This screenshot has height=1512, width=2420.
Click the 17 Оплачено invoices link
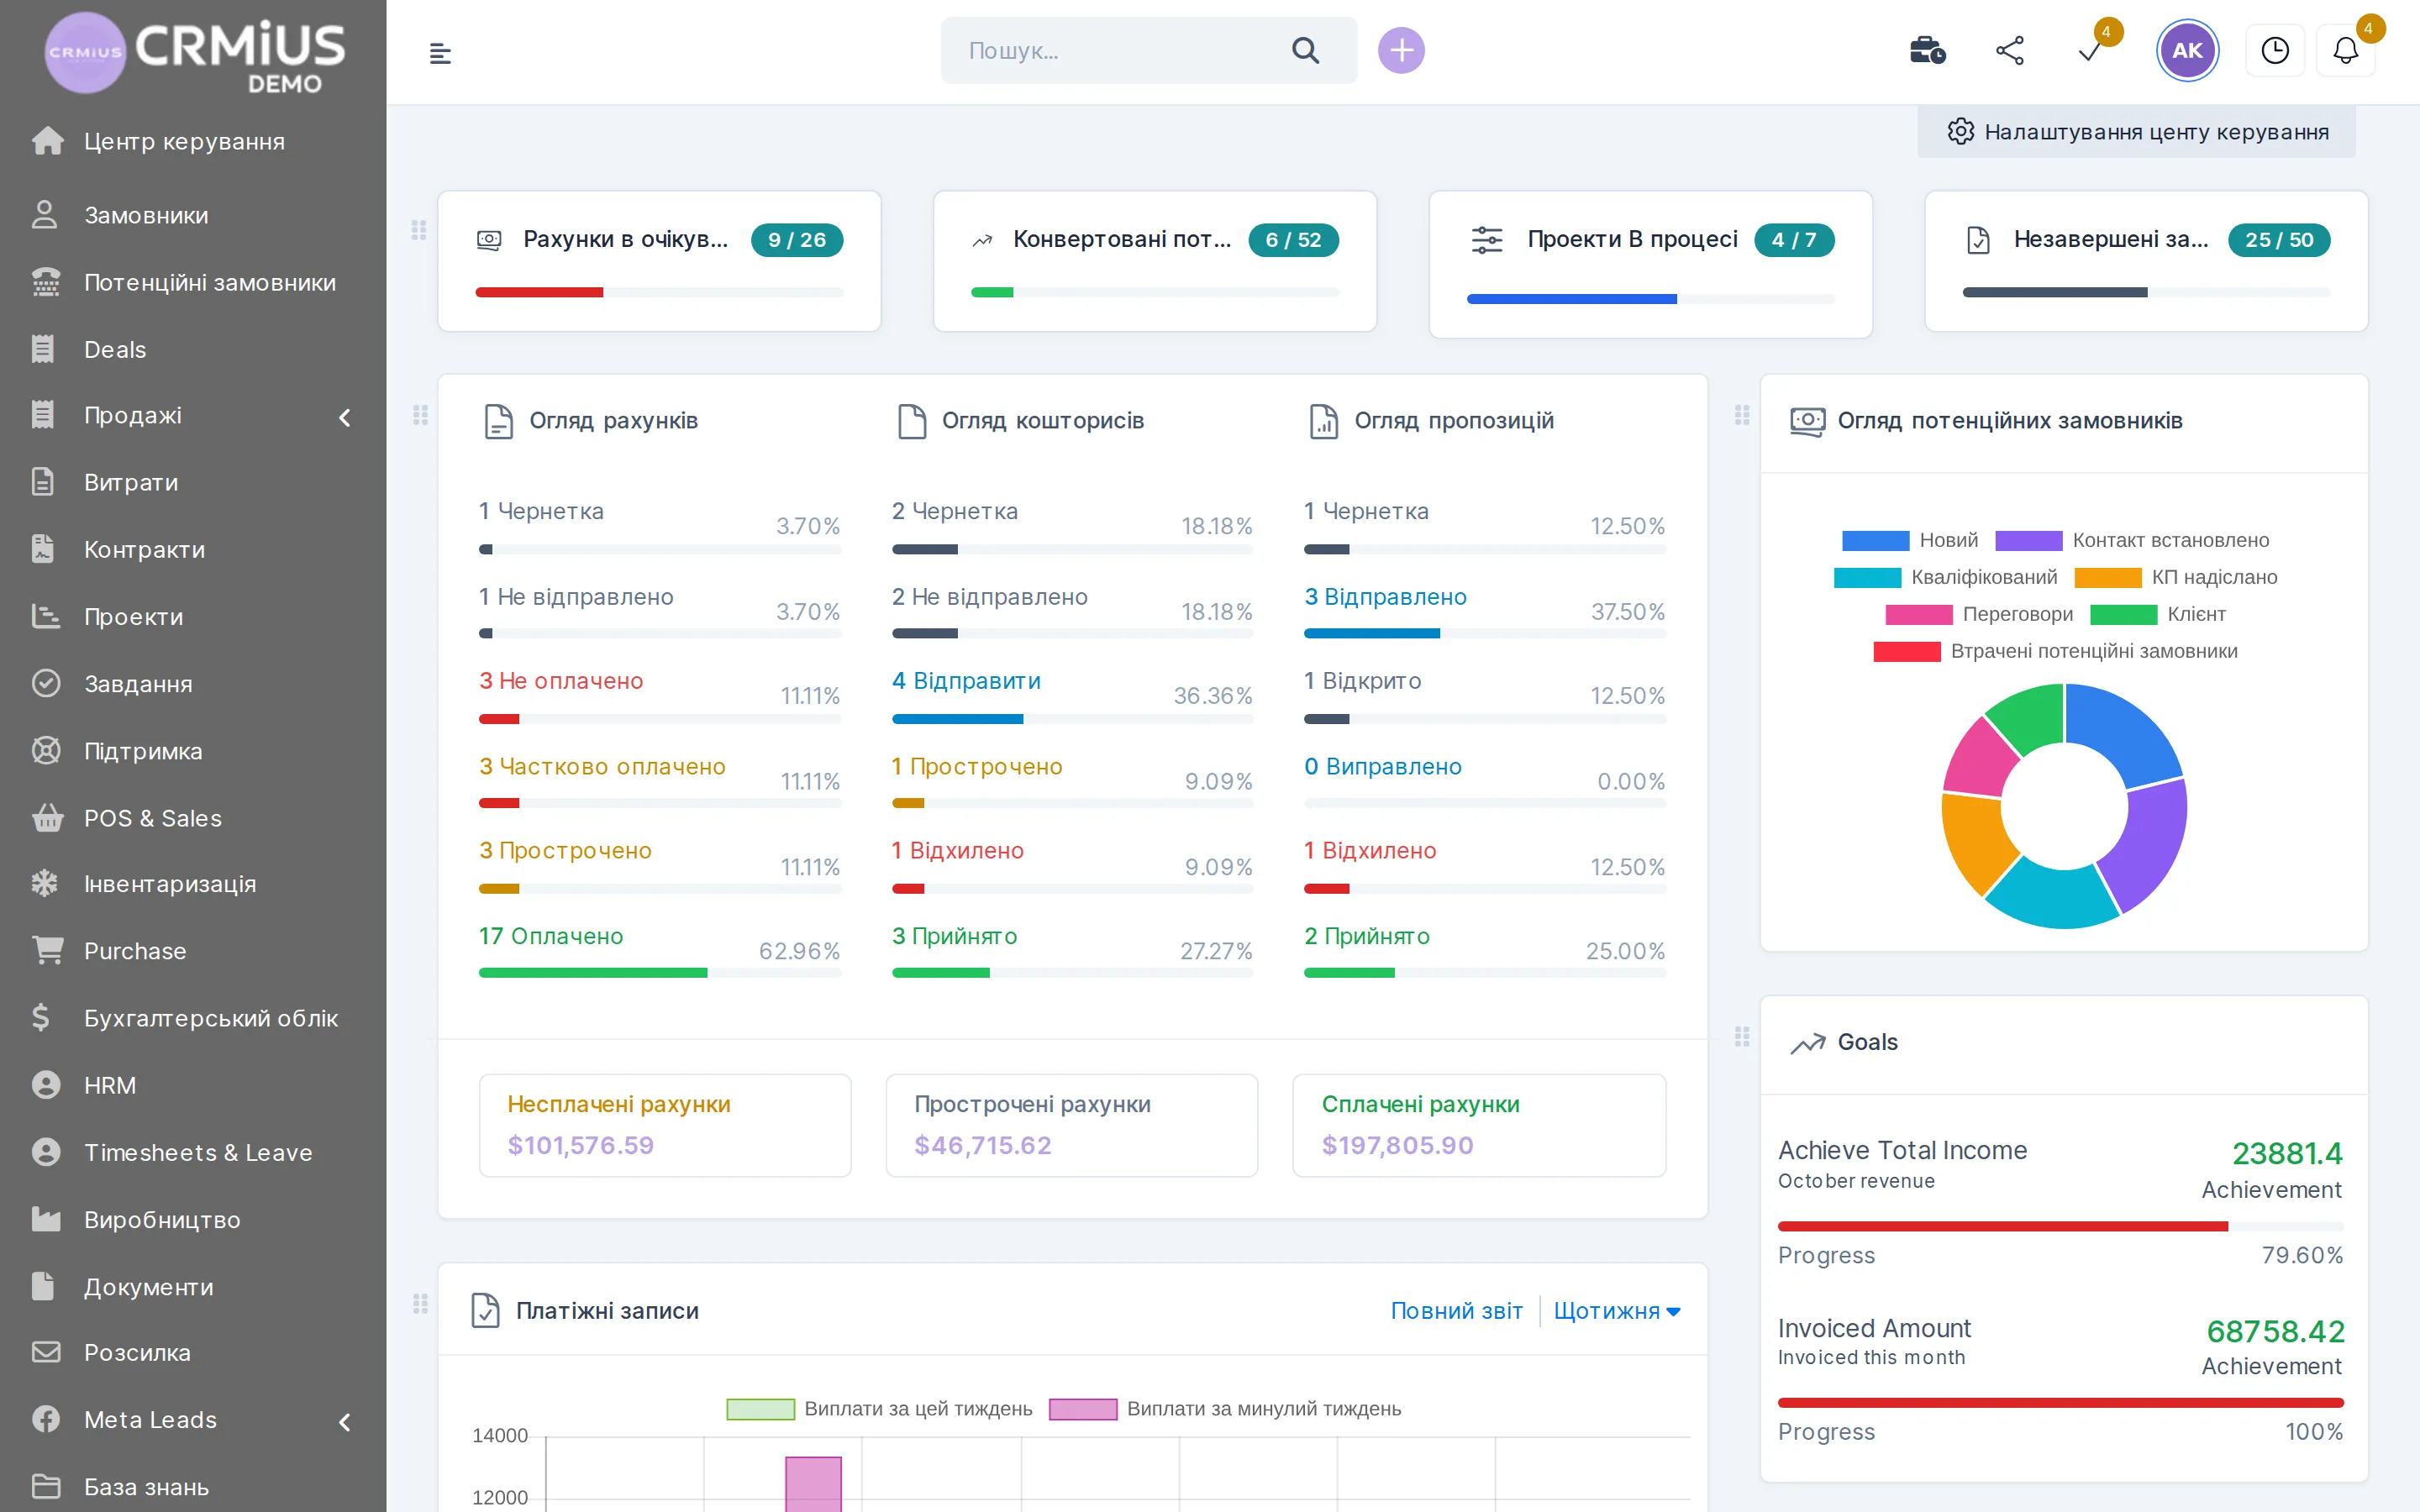[x=550, y=936]
